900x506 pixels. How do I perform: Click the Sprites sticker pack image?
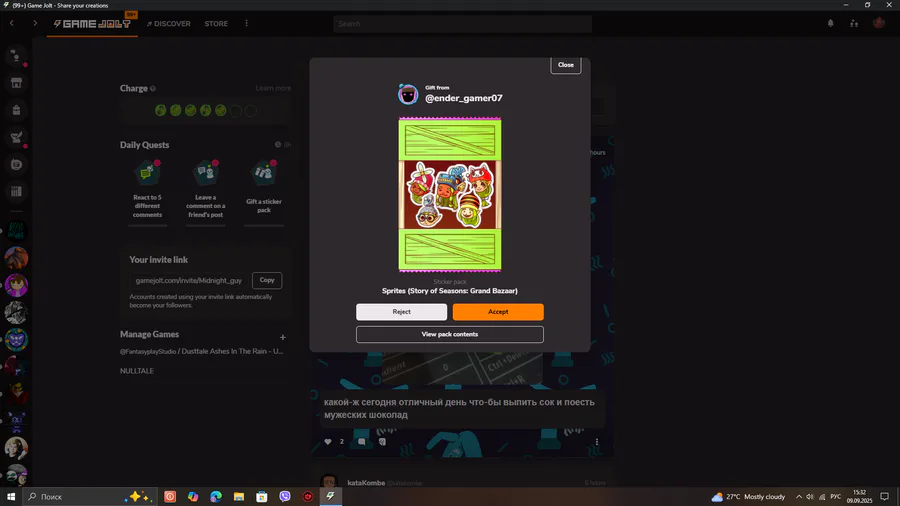pyautogui.click(x=450, y=194)
